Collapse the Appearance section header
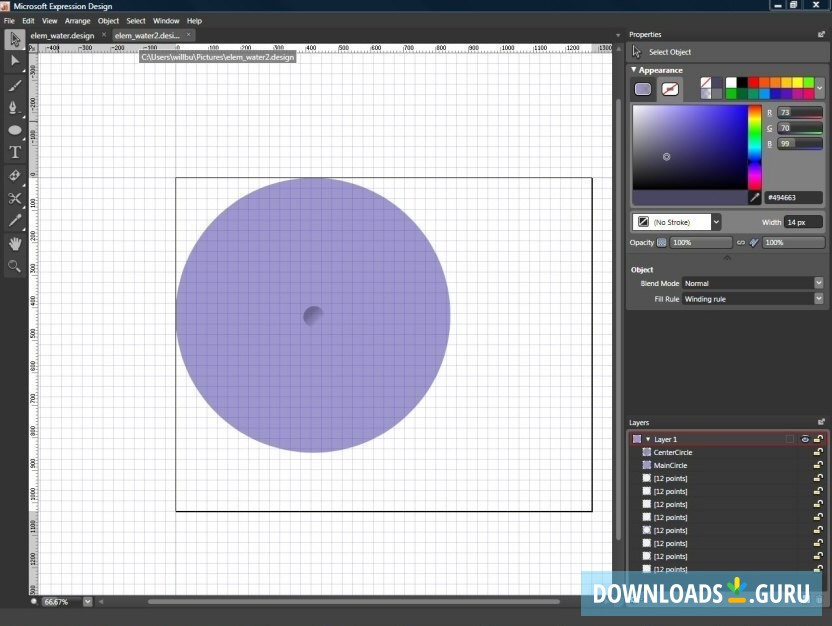The height and width of the screenshot is (626, 832). (634, 70)
